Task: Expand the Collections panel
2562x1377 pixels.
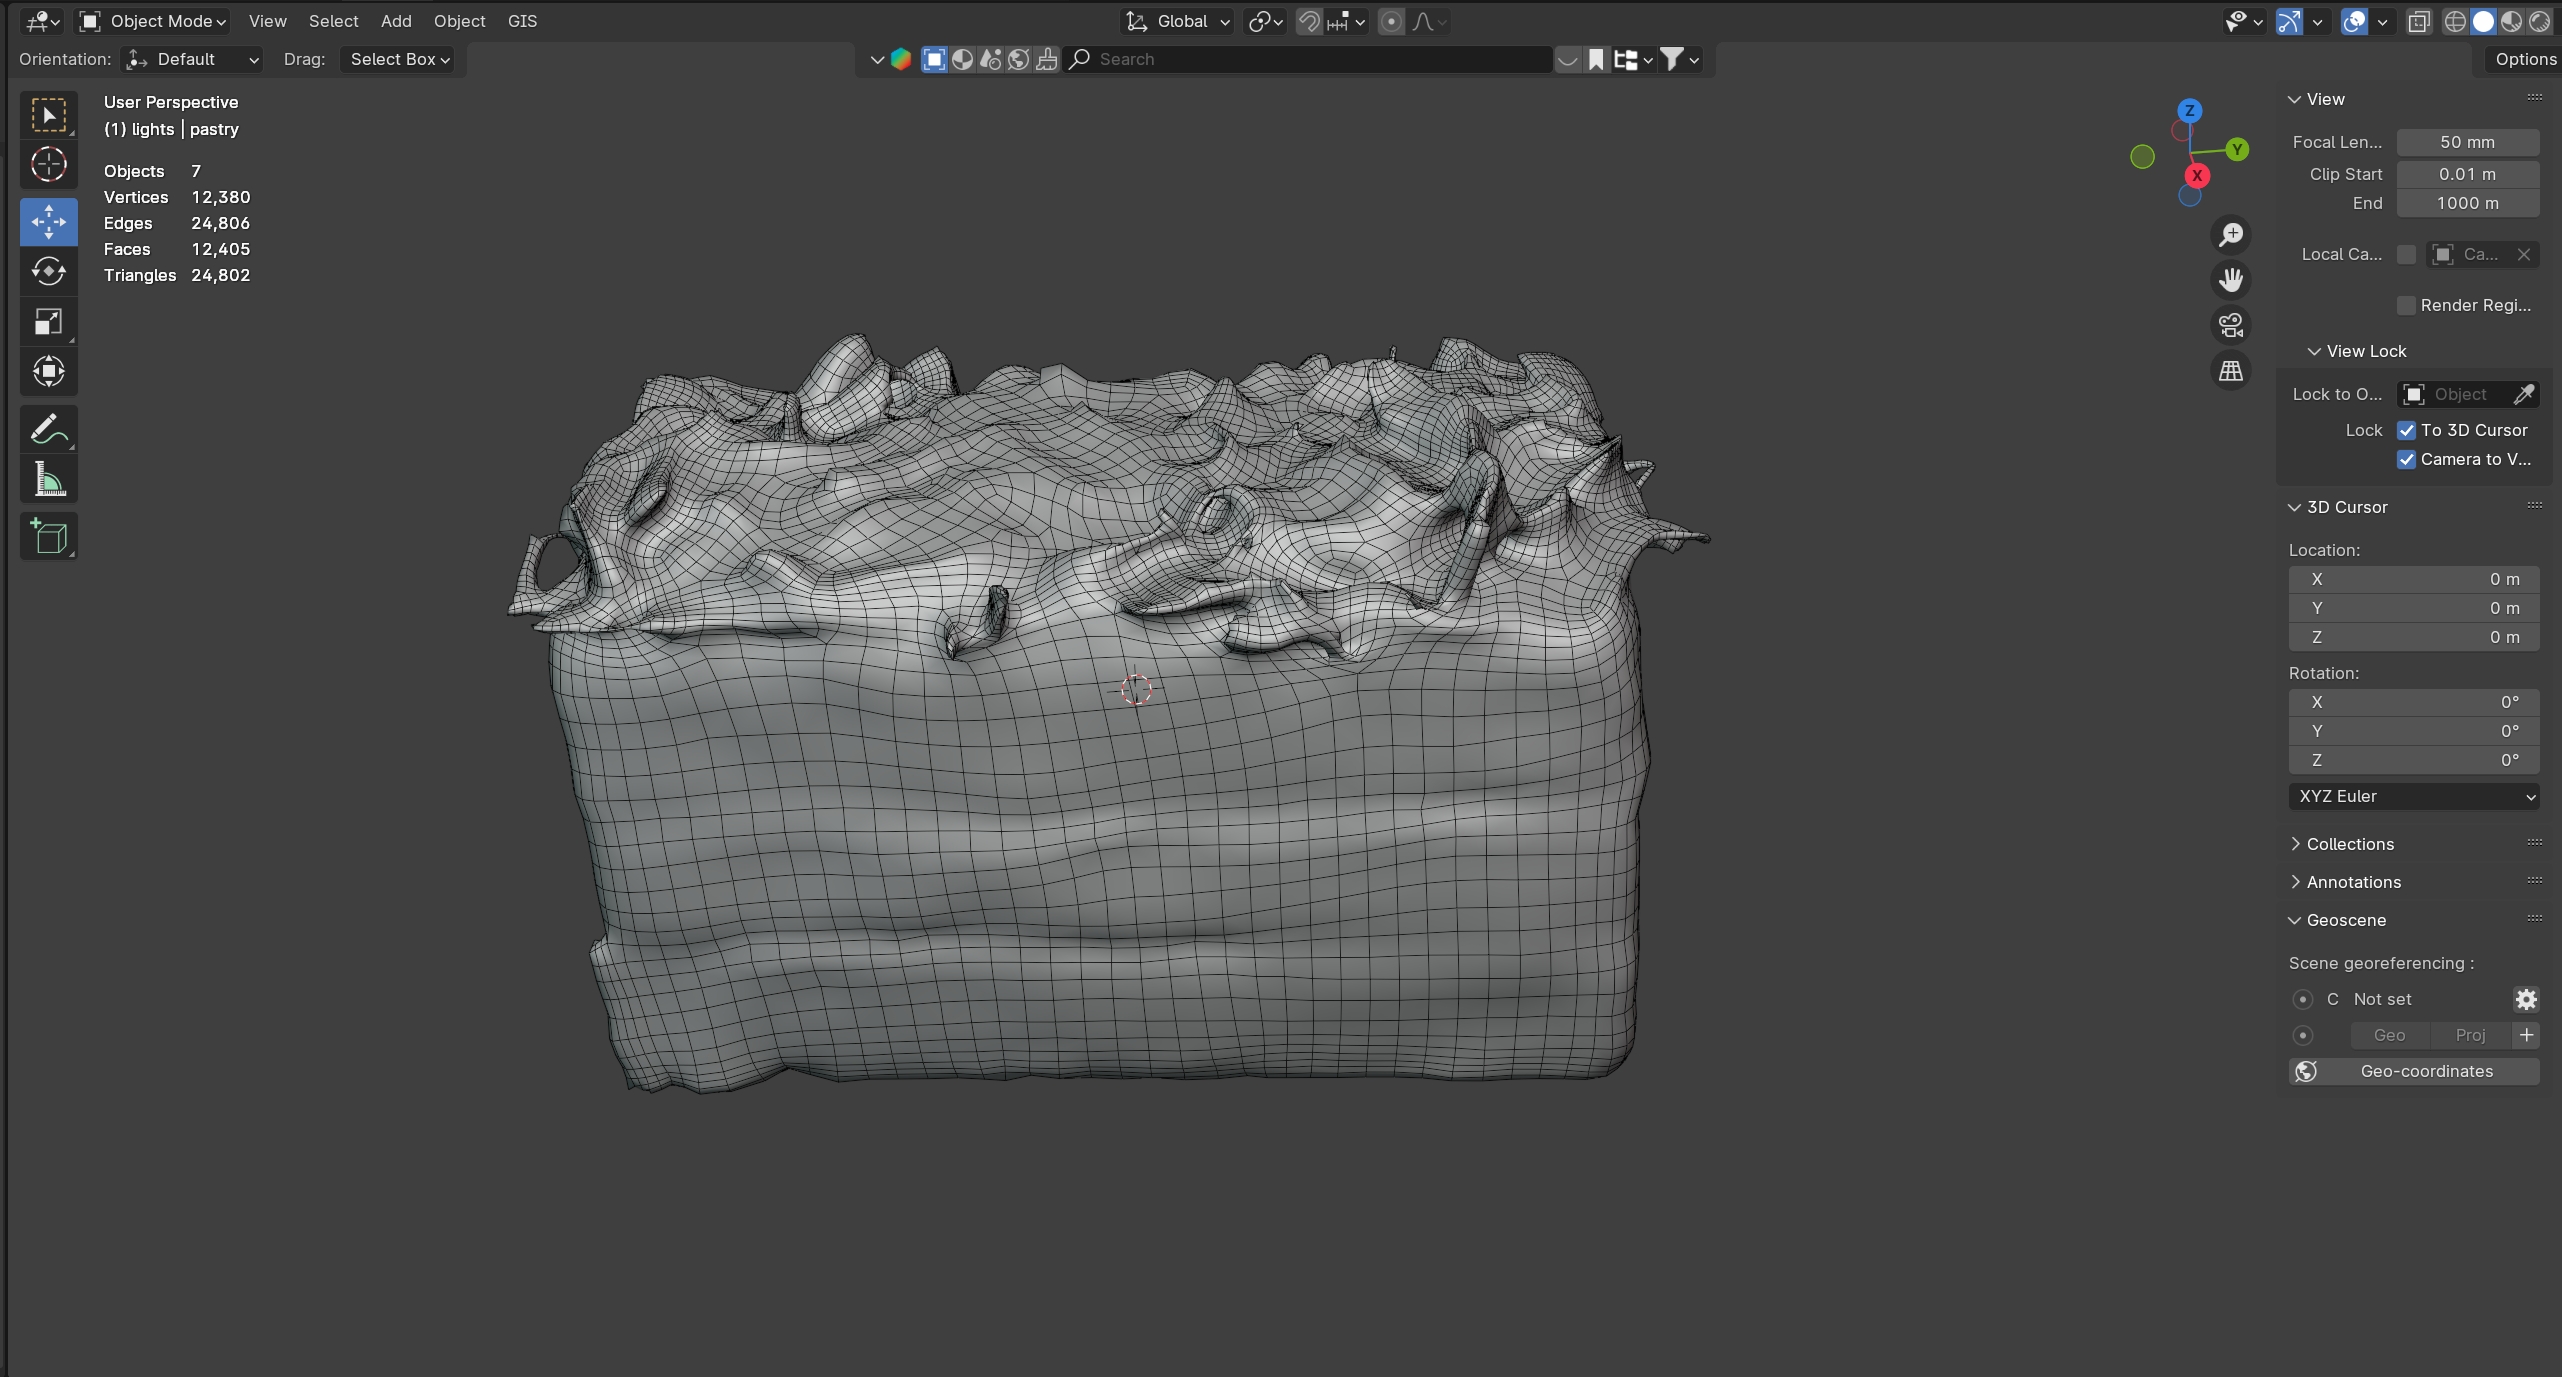Action: click(2349, 844)
